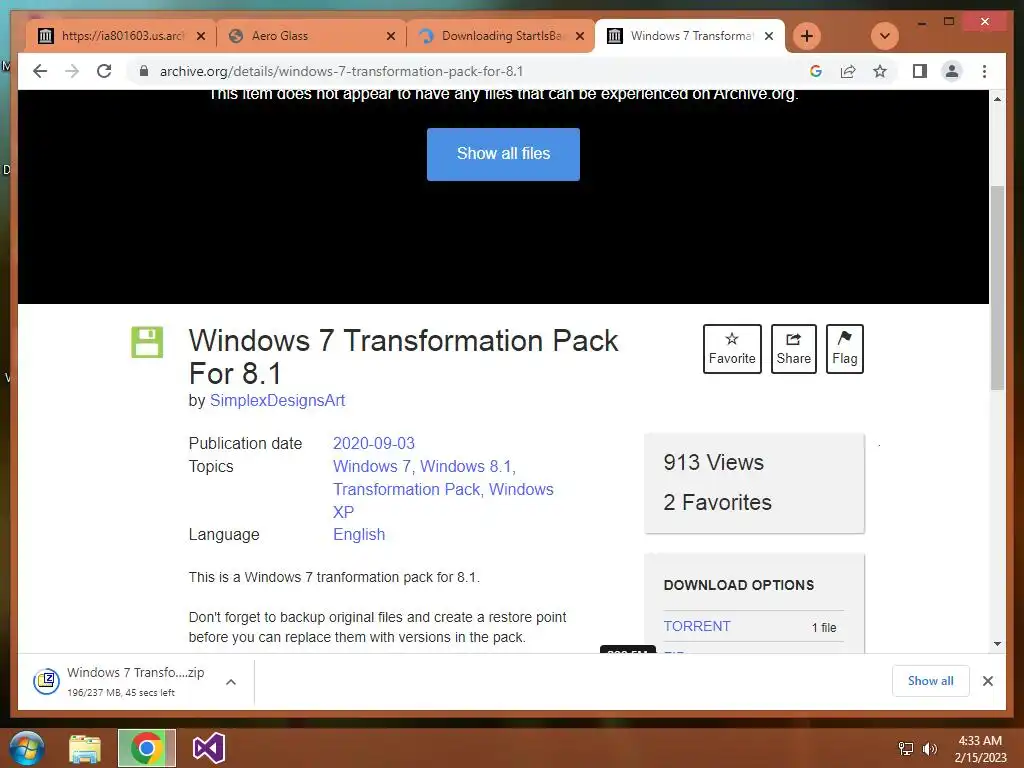Close the Downloading StartIsBack tab
This screenshot has width=1024, height=768.
pos(579,36)
